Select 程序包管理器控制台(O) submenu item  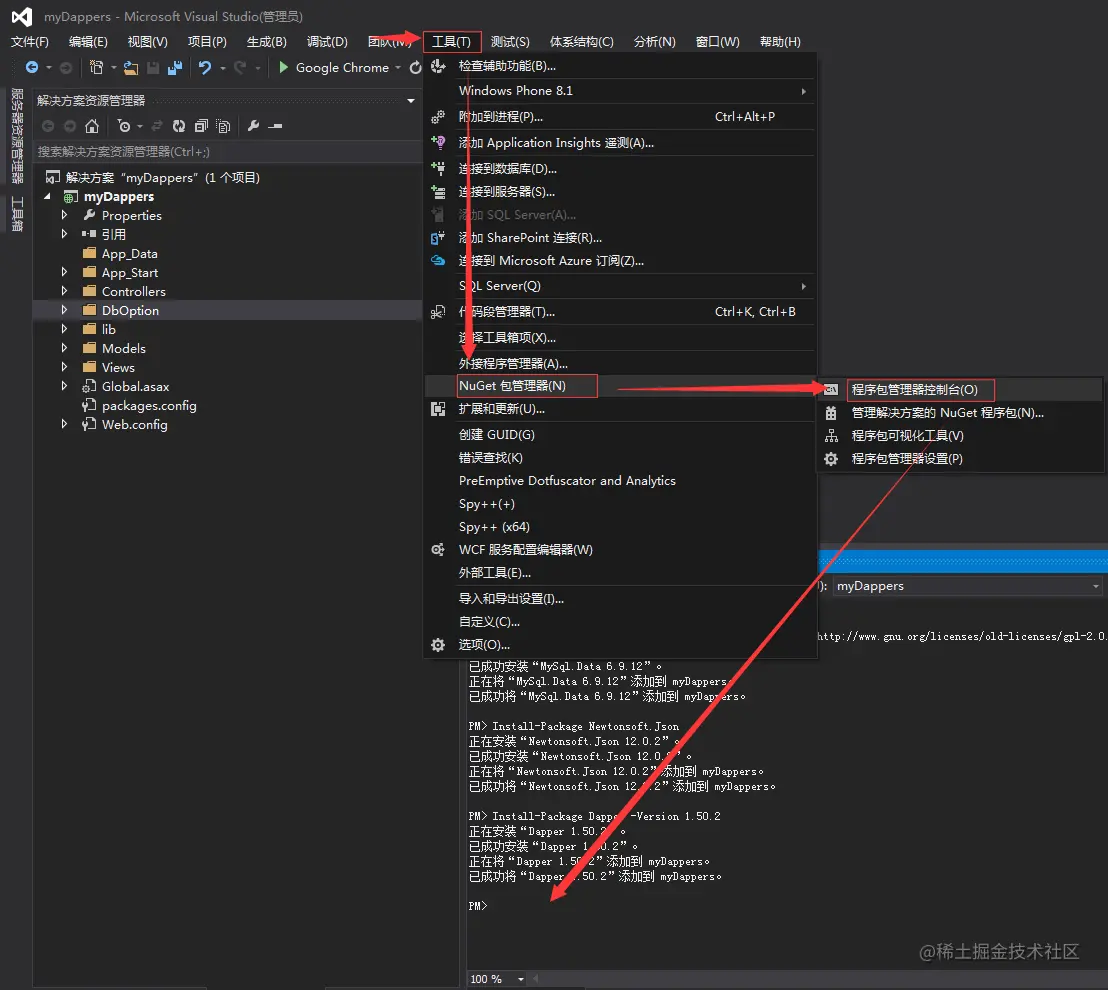(x=961, y=389)
